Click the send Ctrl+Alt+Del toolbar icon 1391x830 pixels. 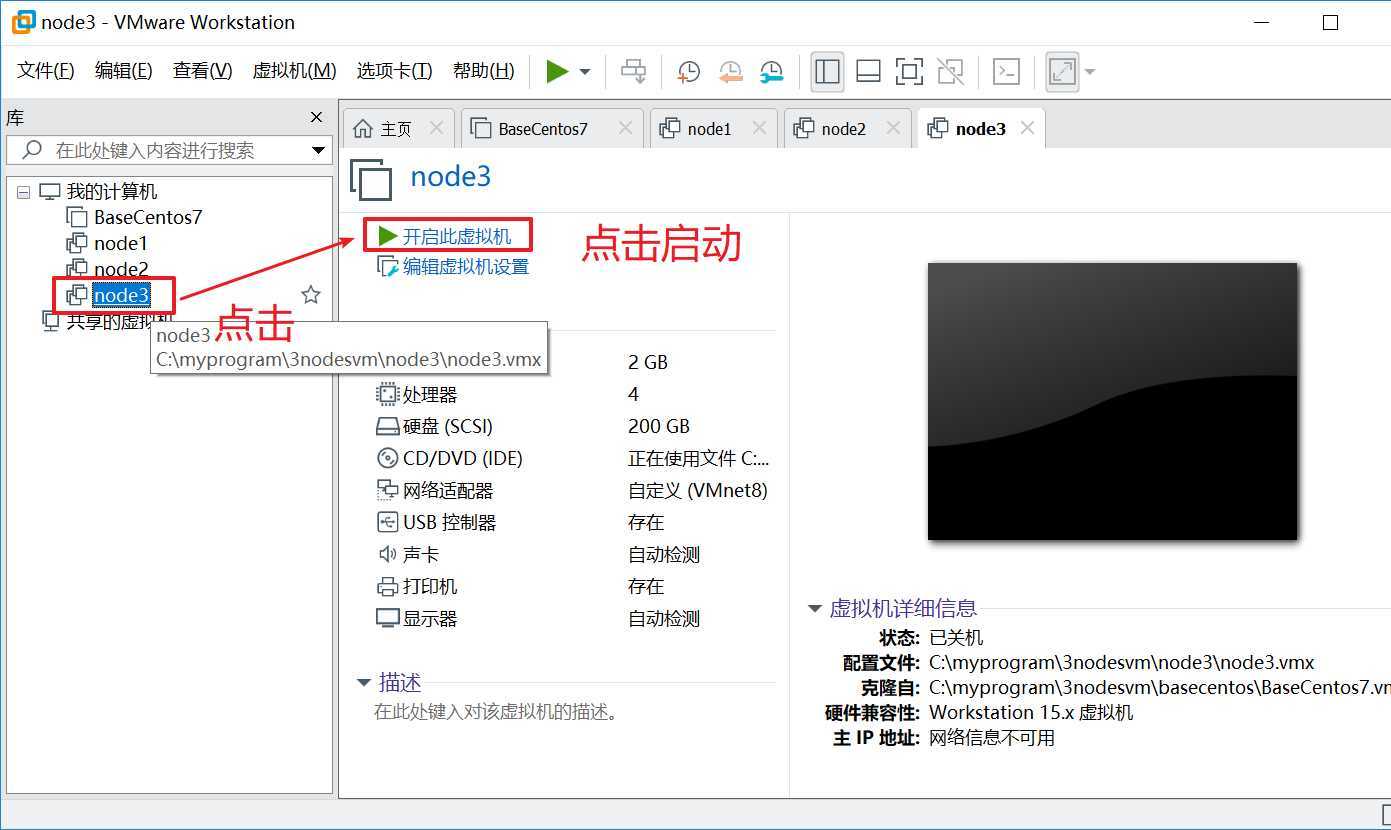[x=634, y=71]
